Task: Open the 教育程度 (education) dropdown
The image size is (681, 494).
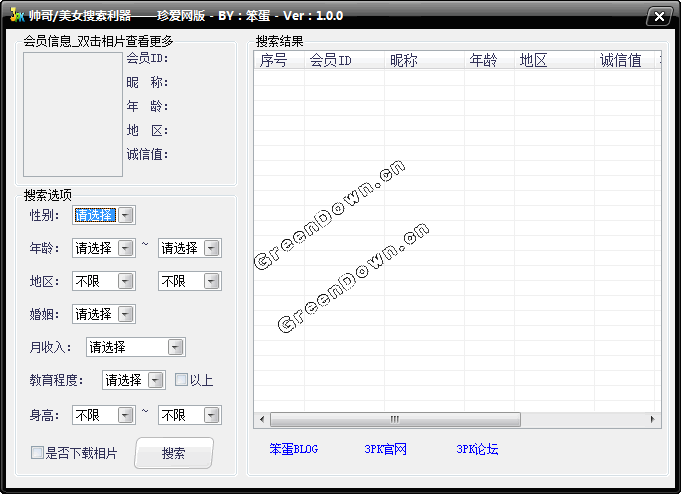Action: point(134,380)
